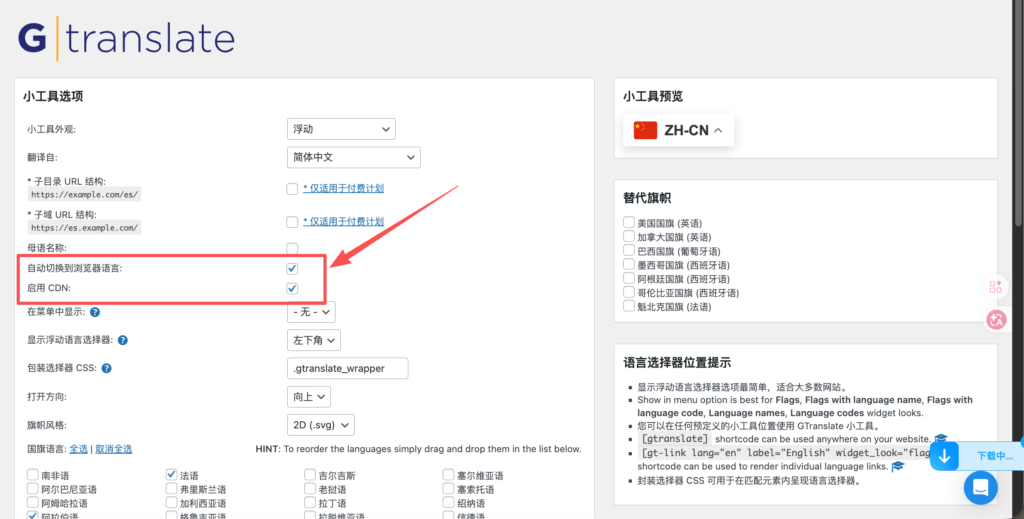Check the 阿尔巴尼亚语 language checkbox
This screenshot has height=519, width=1024.
[x=33, y=488]
